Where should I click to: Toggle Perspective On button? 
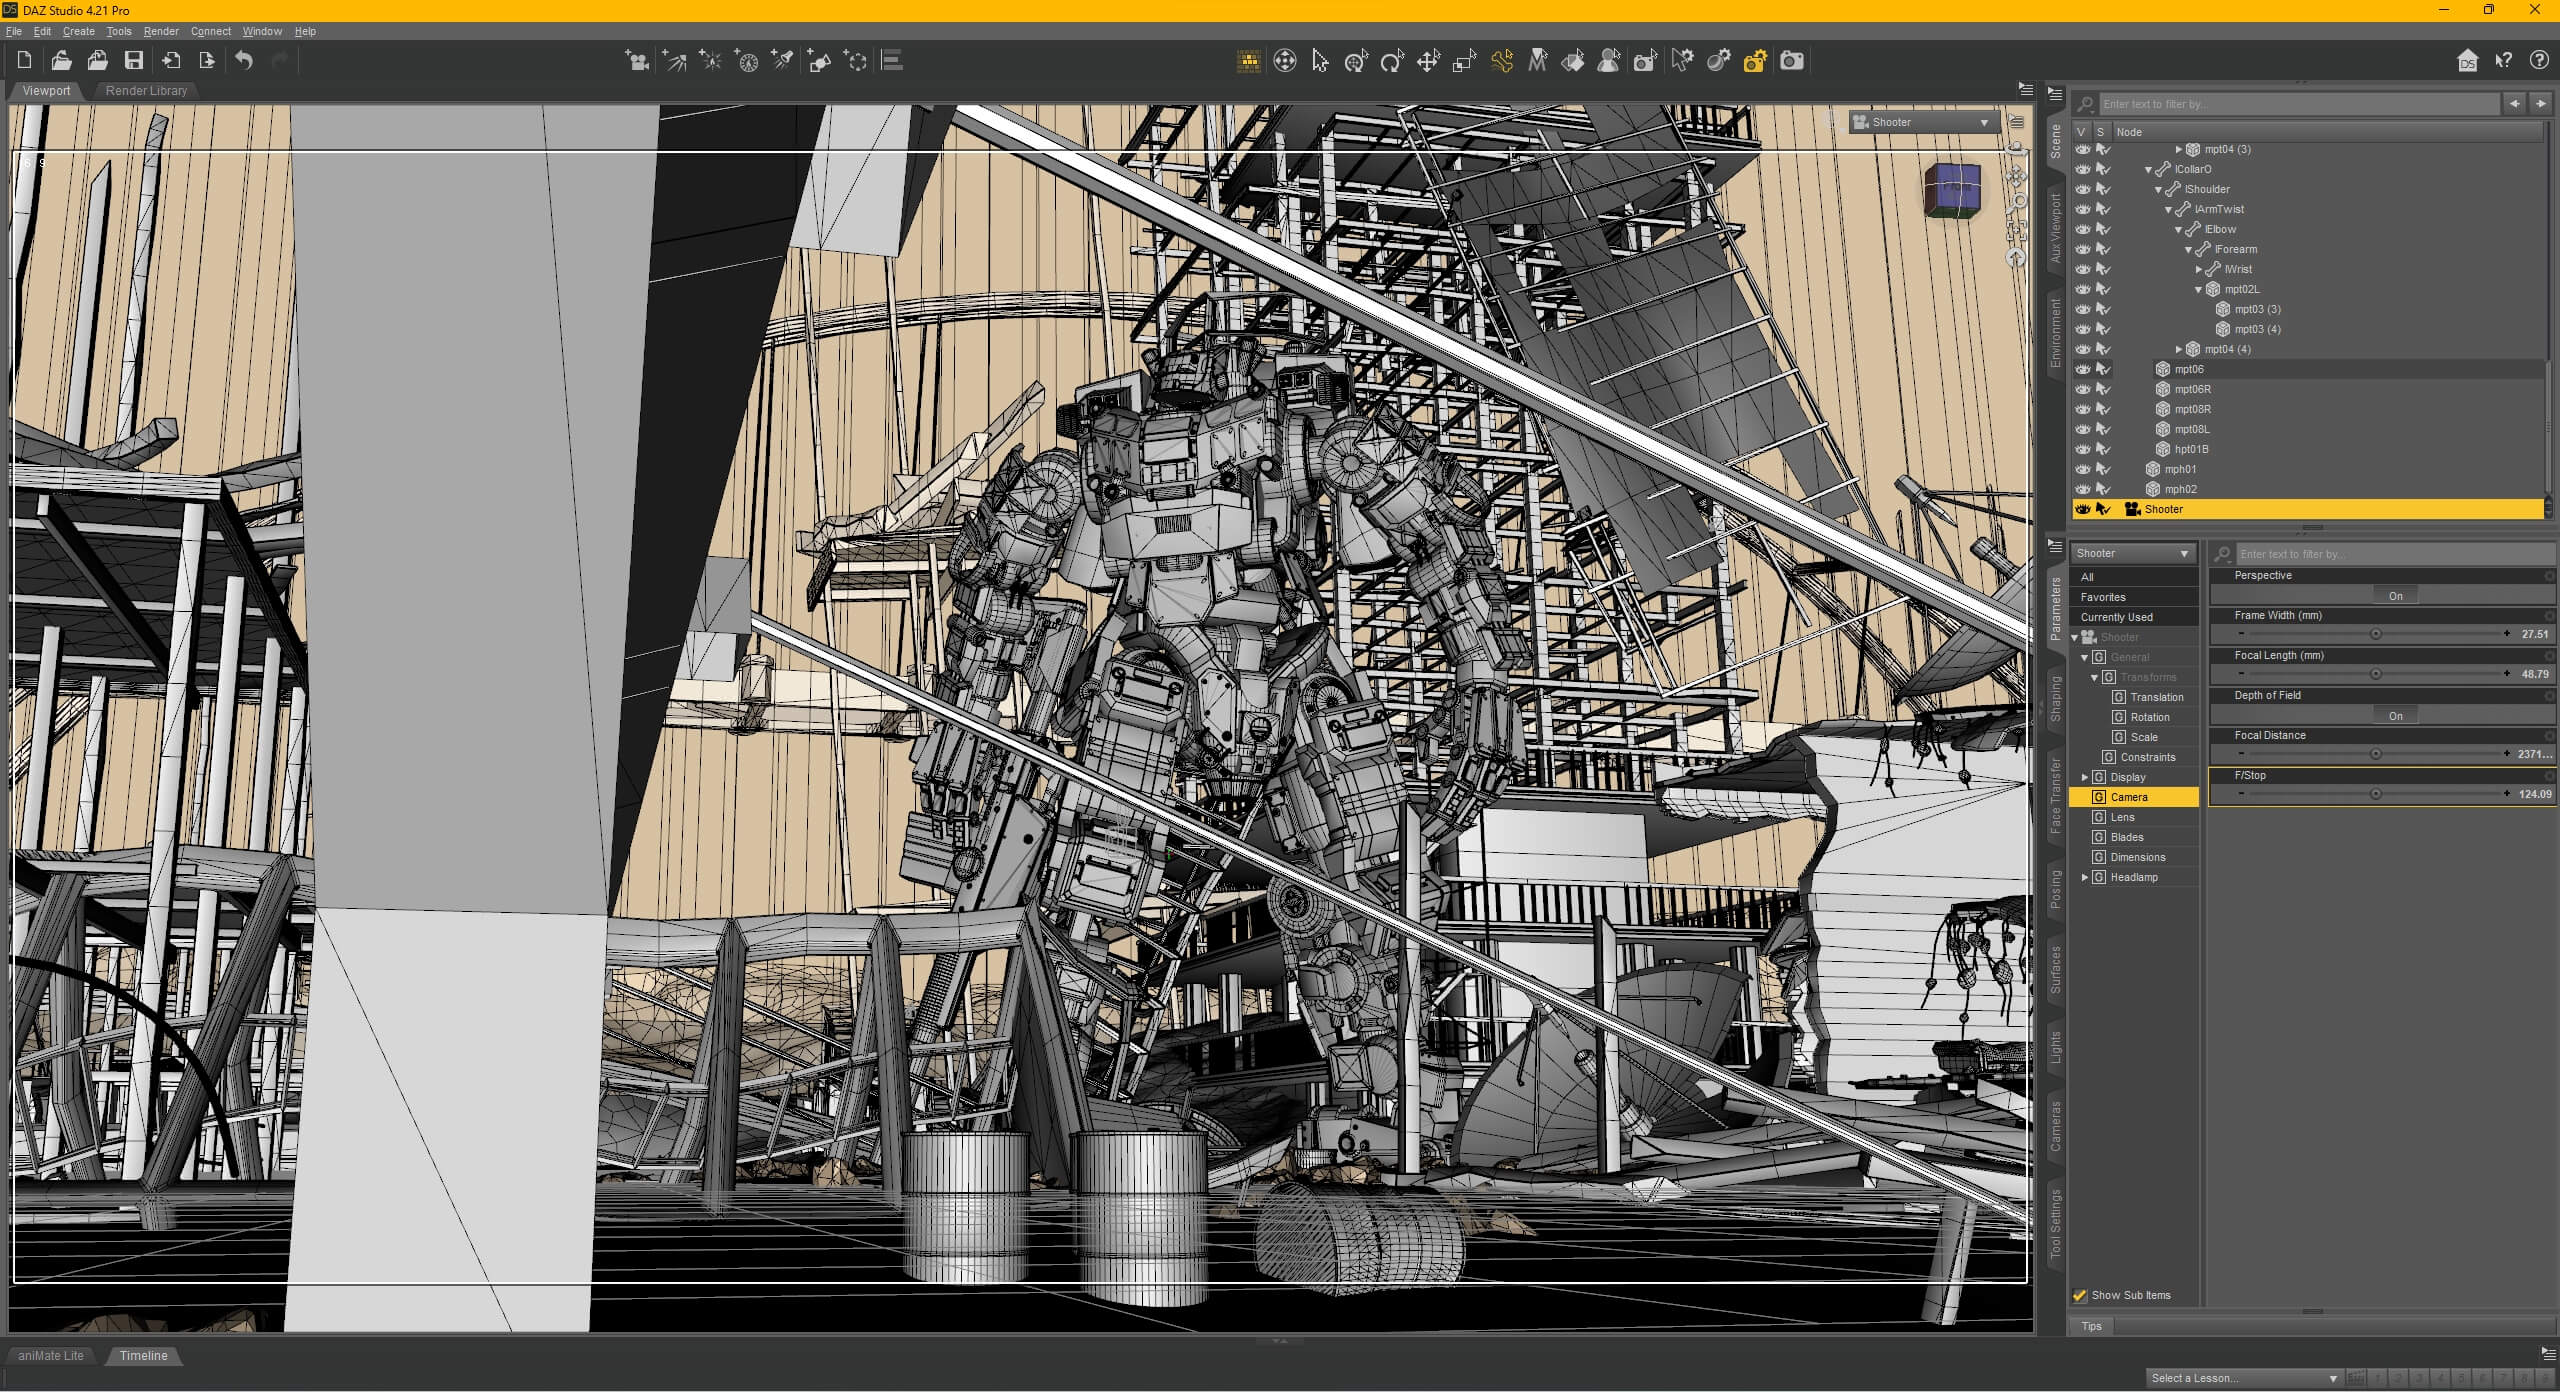point(2395,596)
